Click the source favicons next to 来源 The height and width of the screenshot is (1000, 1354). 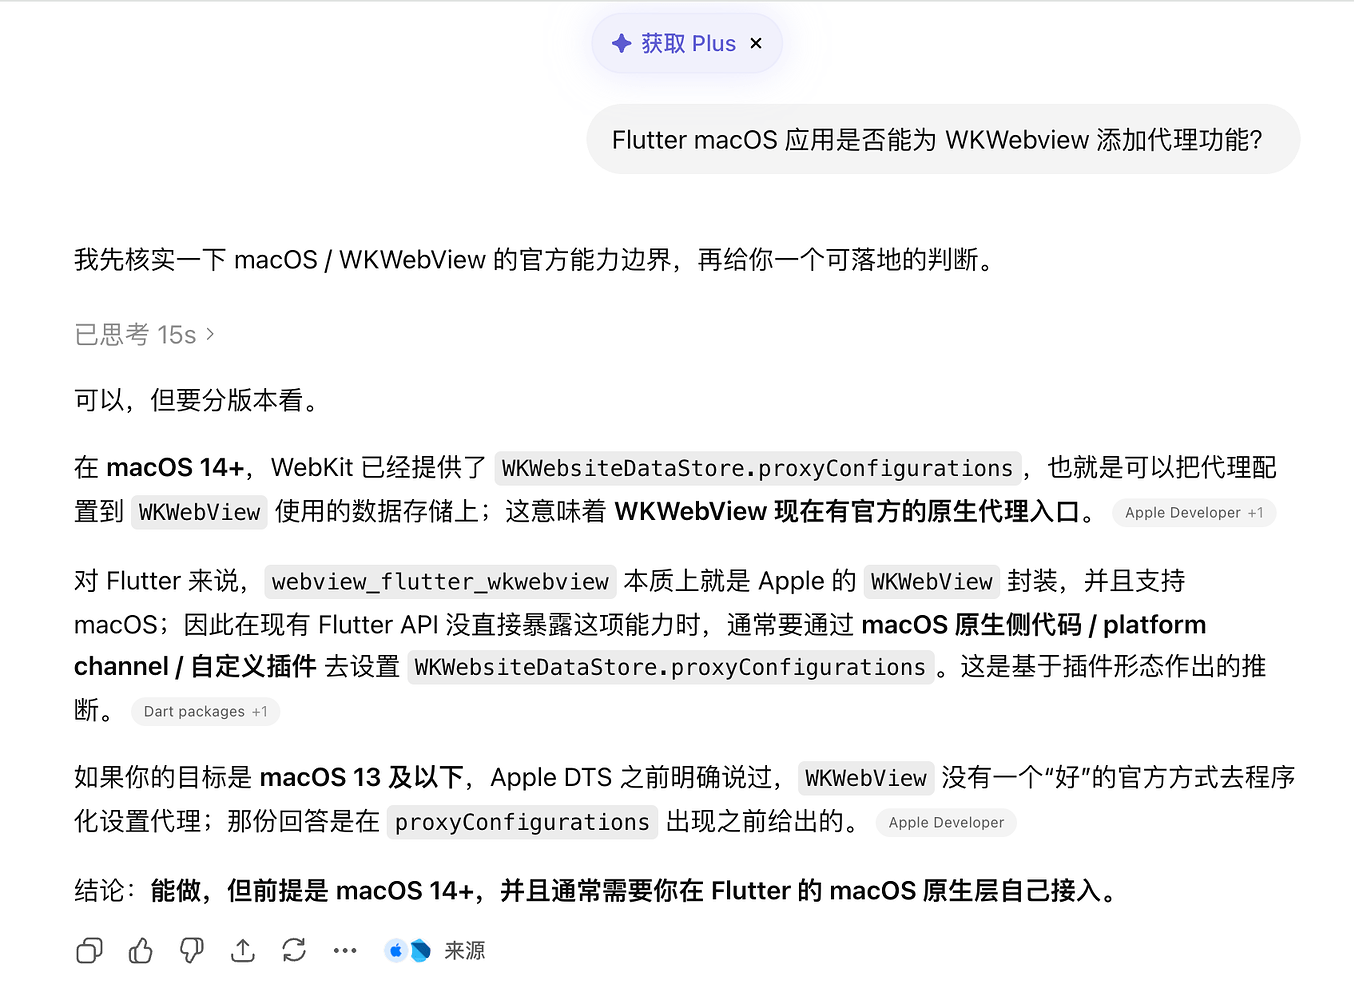click(x=408, y=950)
